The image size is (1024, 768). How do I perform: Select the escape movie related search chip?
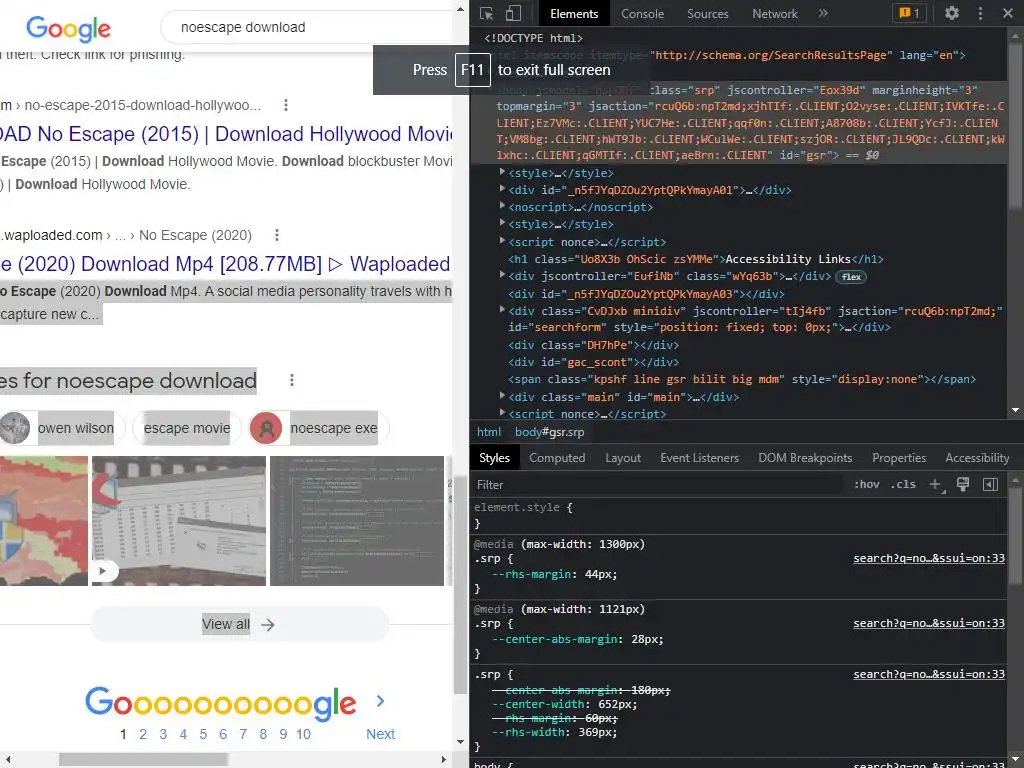(187, 428)
